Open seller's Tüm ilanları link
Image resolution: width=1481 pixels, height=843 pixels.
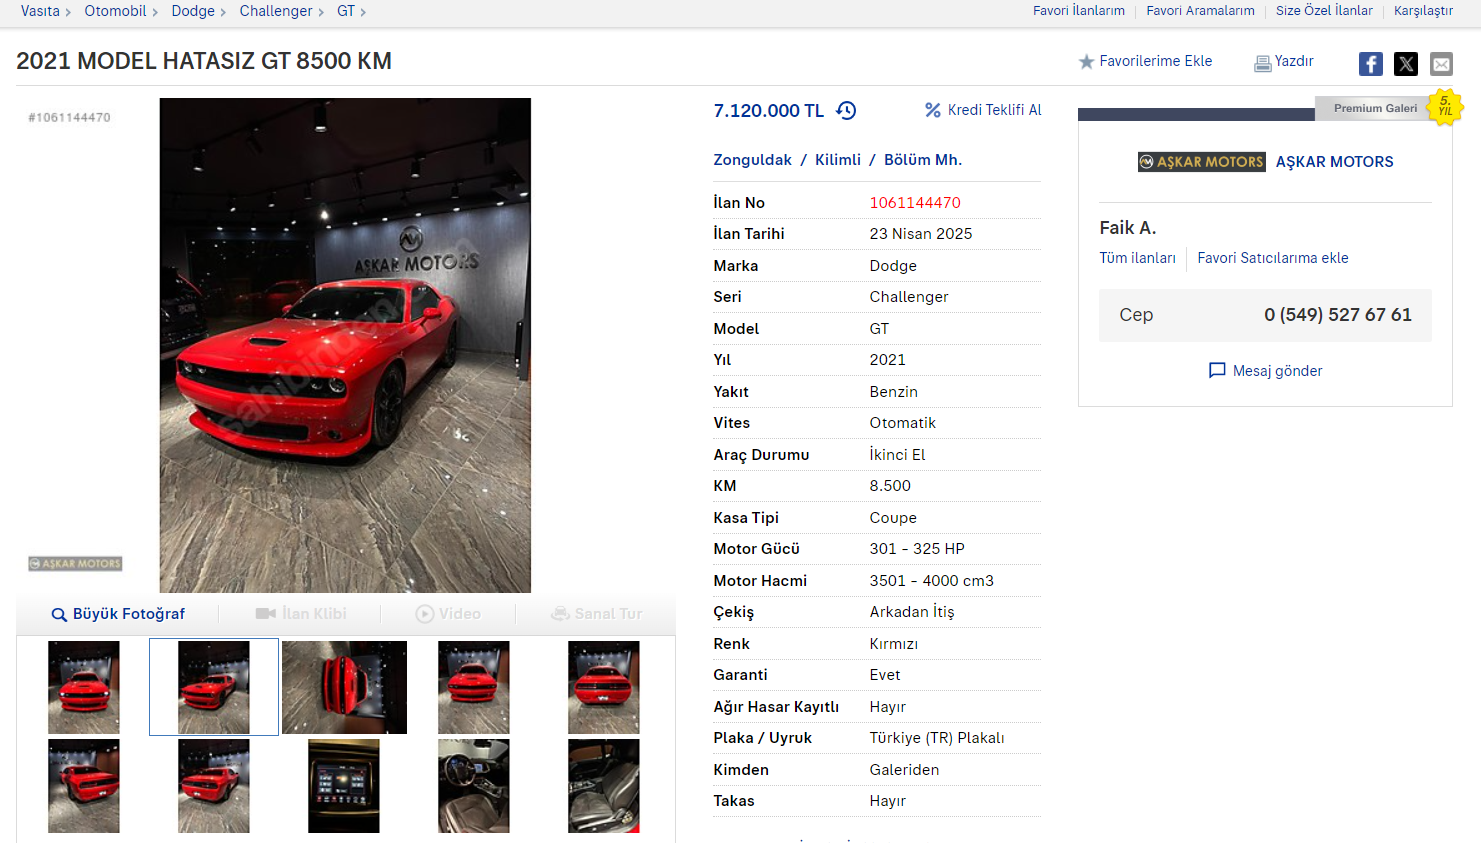coord(1138,258)
